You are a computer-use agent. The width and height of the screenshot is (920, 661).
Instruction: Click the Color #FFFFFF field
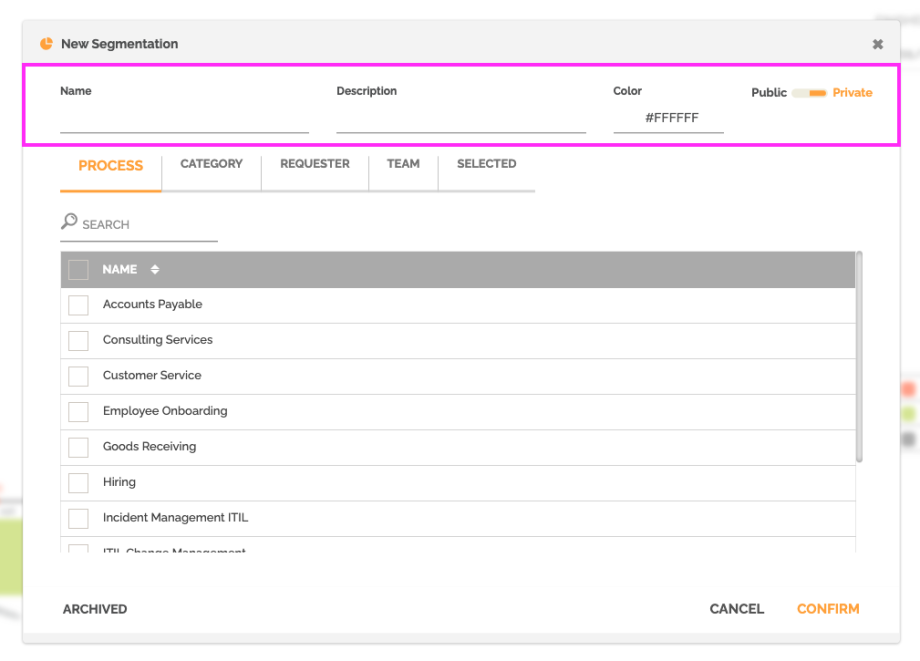click(670, 118)
